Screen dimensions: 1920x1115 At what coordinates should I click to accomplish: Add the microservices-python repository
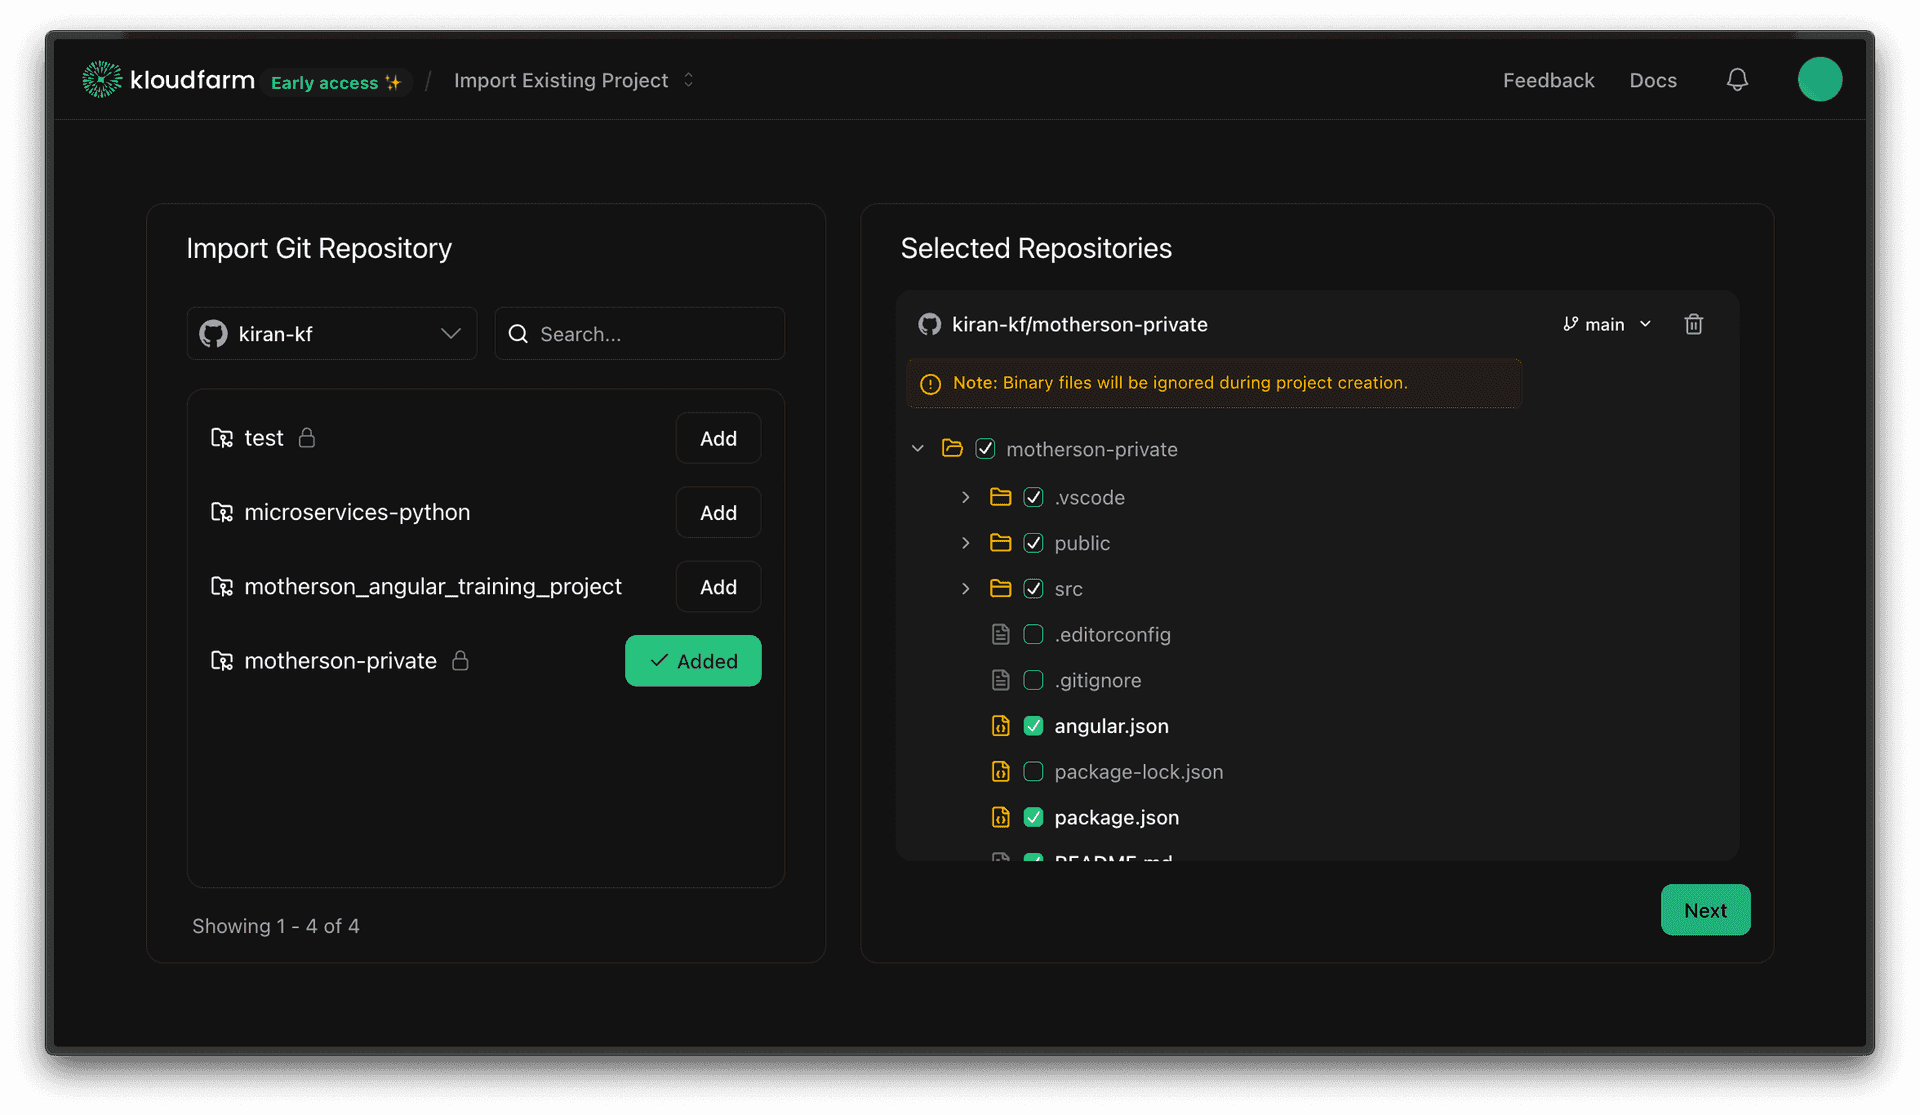717,512
